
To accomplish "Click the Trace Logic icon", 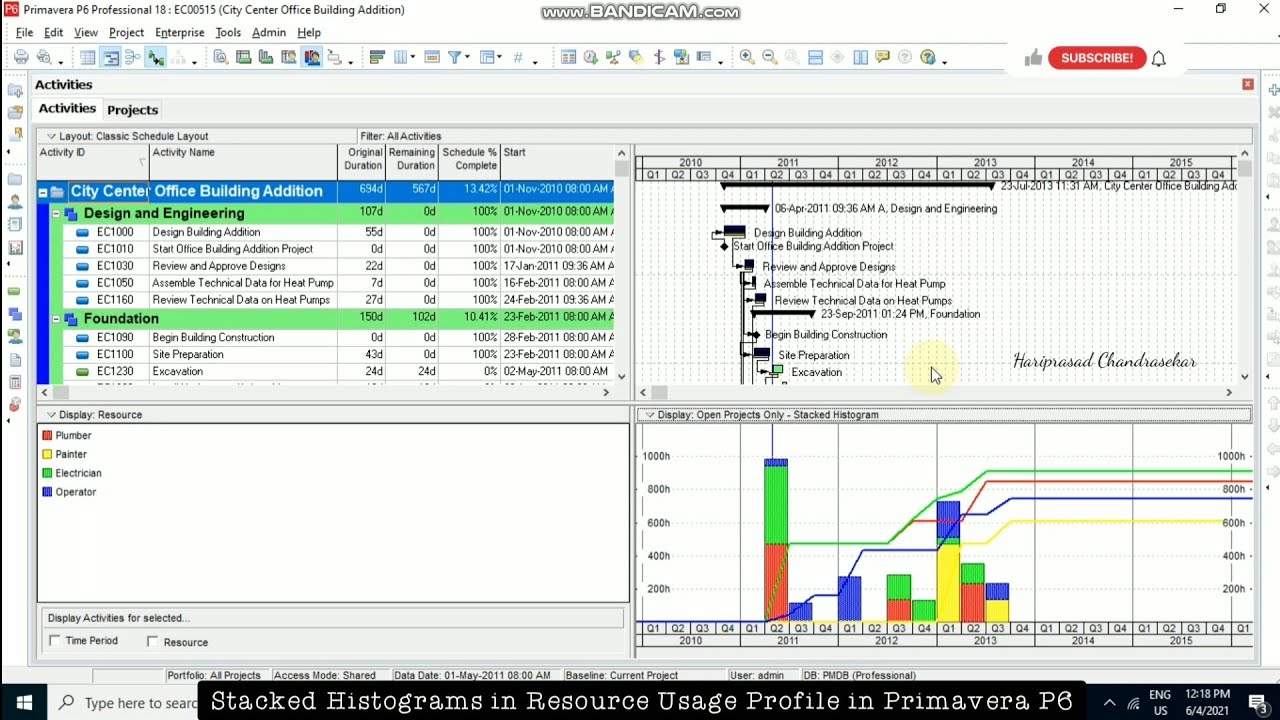I will (334, 57).
